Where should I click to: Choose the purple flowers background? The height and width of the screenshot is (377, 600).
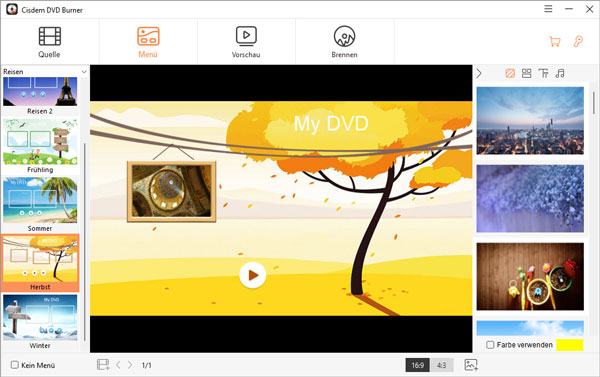click(530, 198)
